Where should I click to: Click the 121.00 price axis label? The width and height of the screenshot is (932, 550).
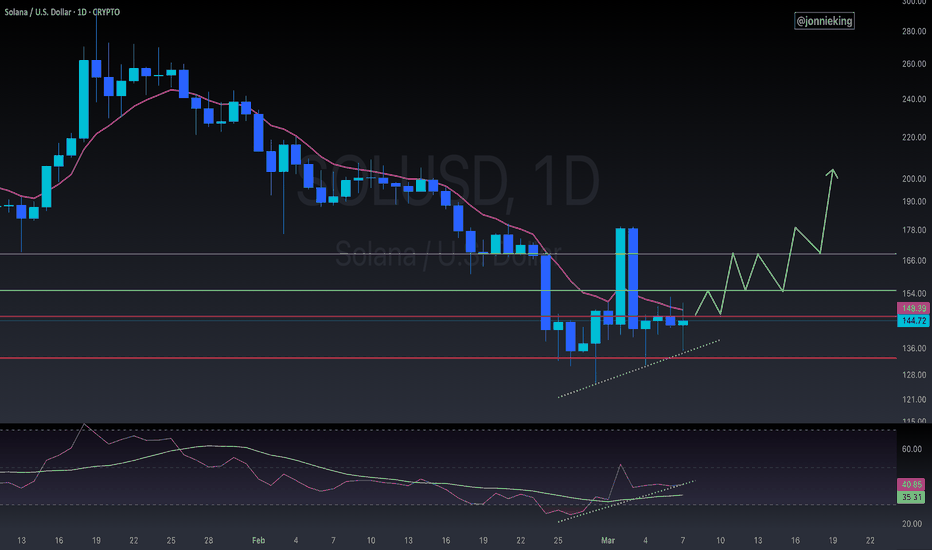(914, 399)
